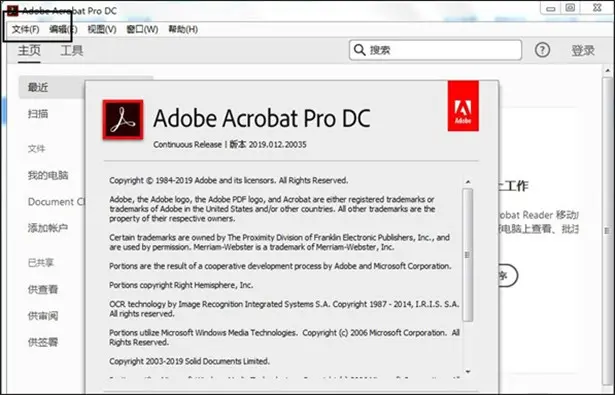
Task: Select 扫描 in the sidebar
Action: click(38, 114)
